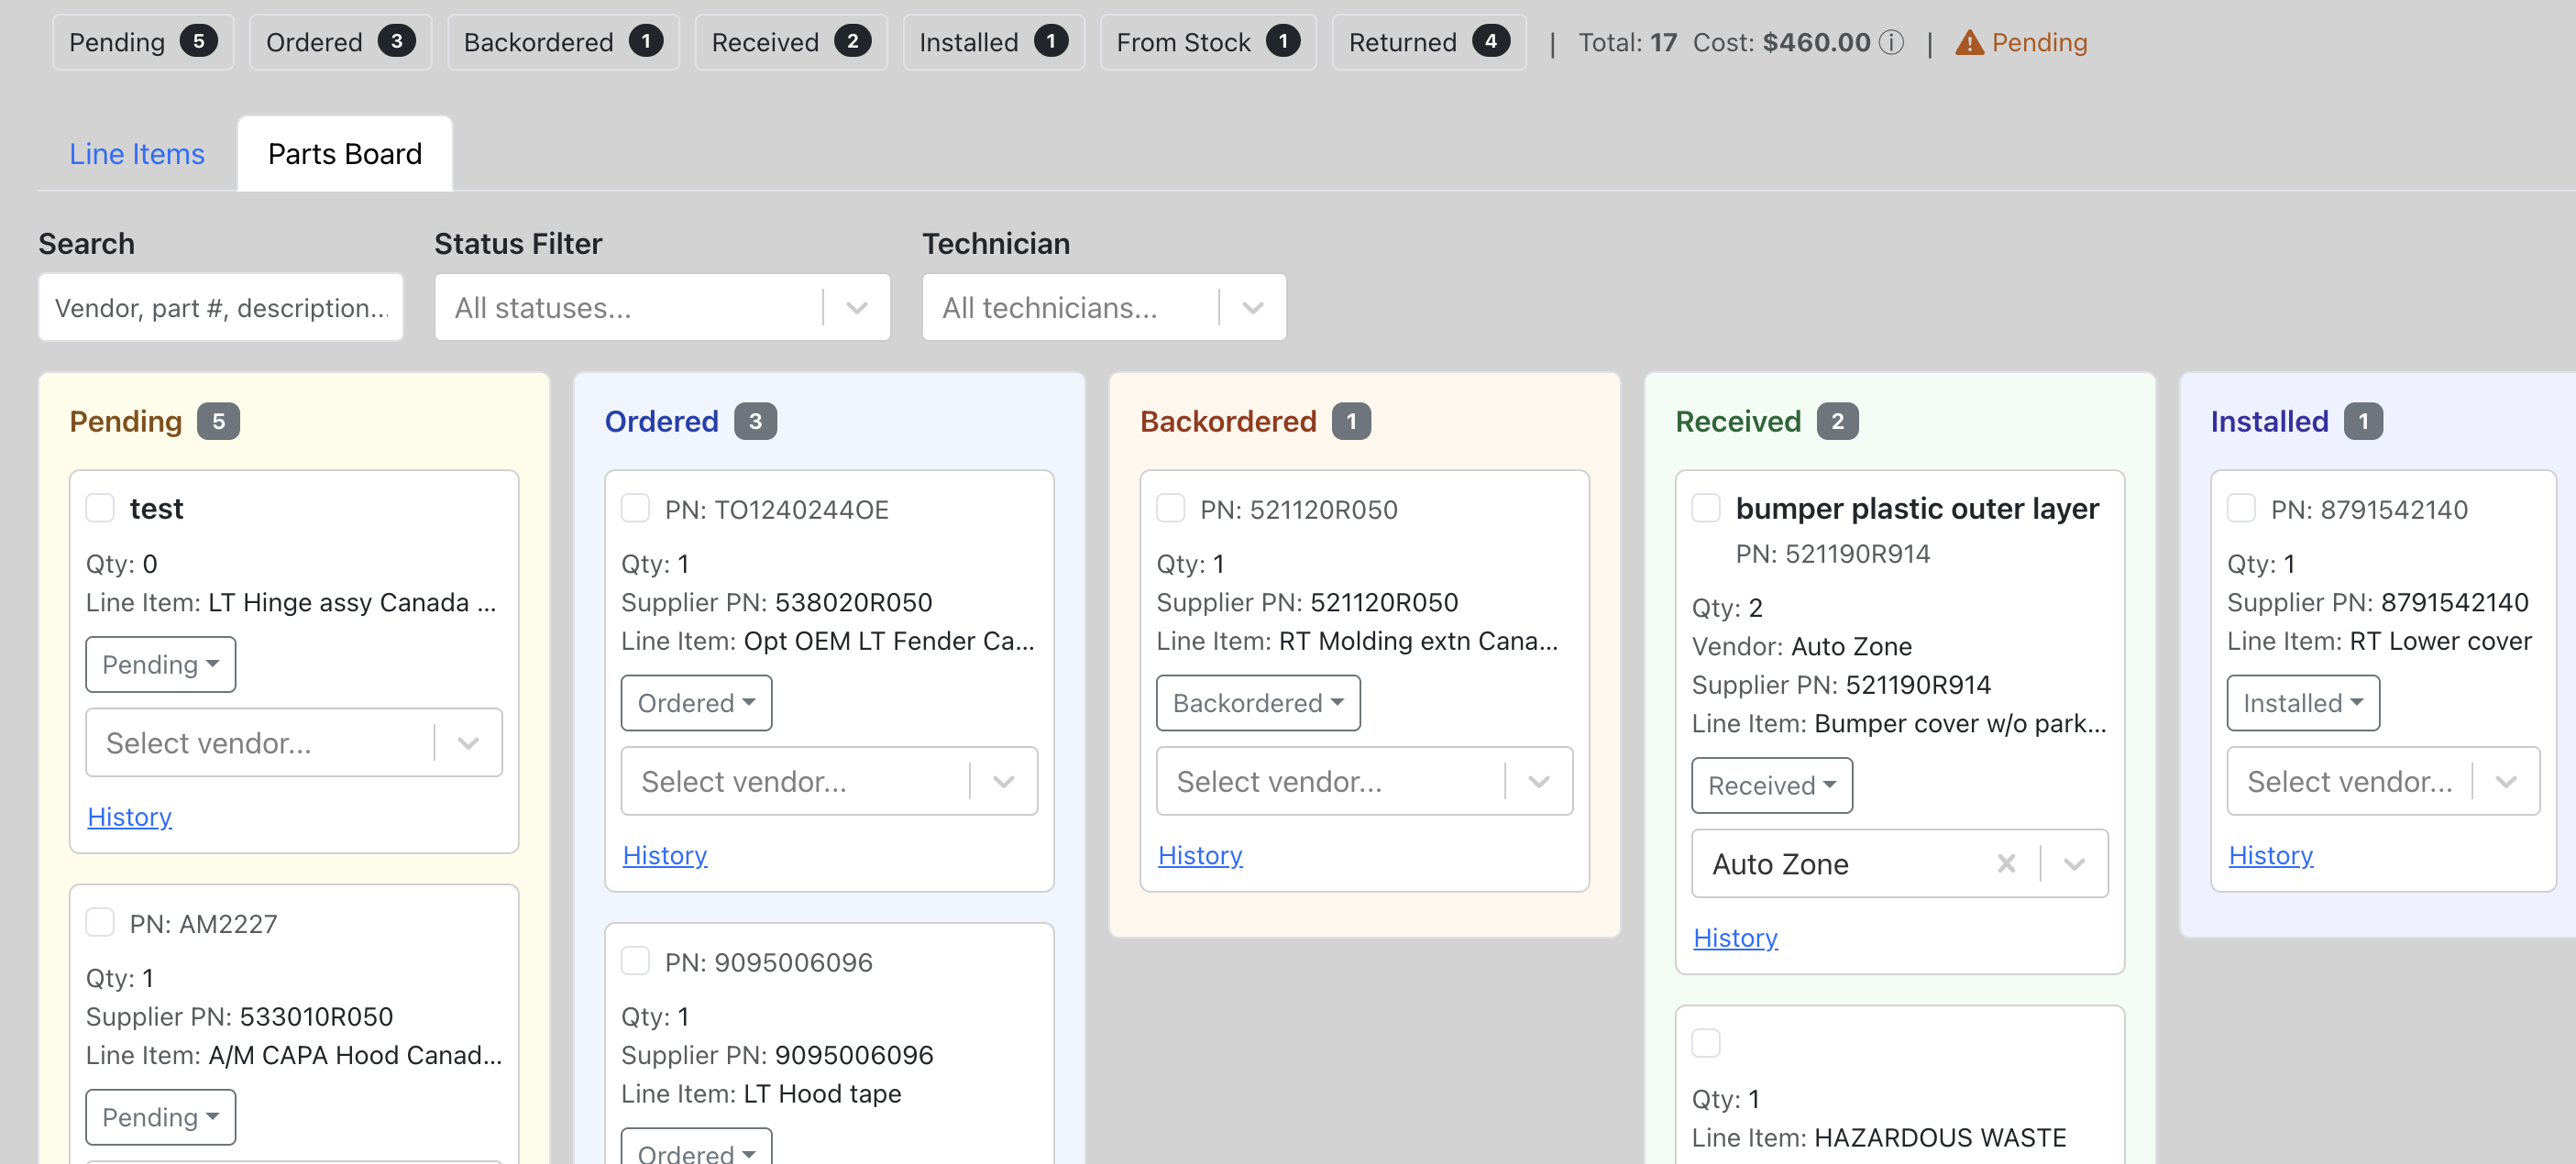The image size is (2576, 1164).
Task: Open Pending status dropdown on AM2227 card
Action: pos(160,1117)
